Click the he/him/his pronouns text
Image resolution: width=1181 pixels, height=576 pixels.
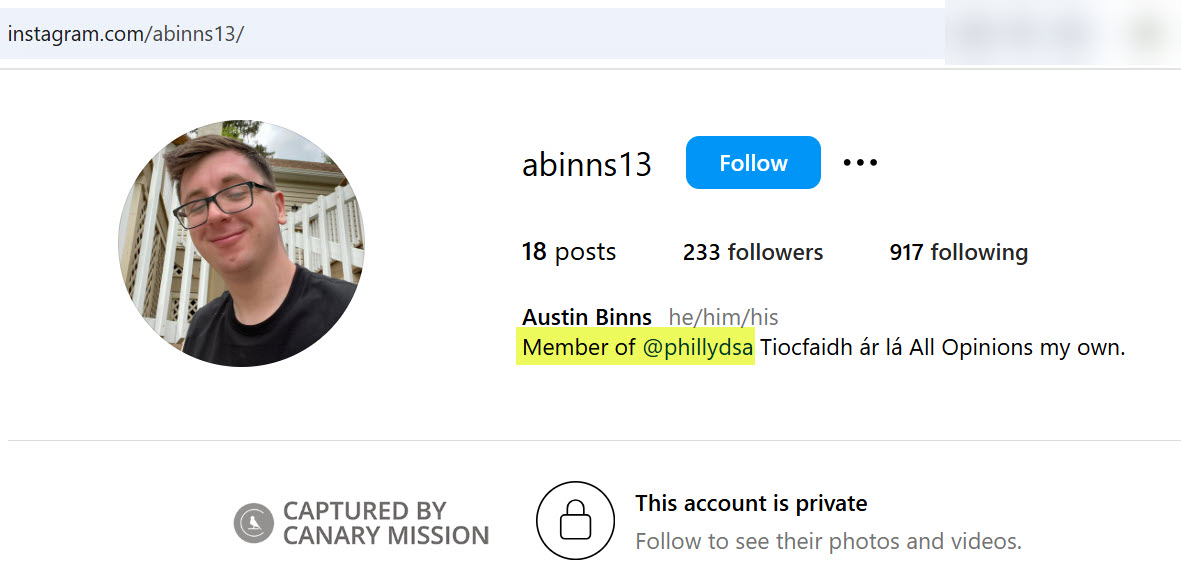pyautogui.click(x=723, y=318)
